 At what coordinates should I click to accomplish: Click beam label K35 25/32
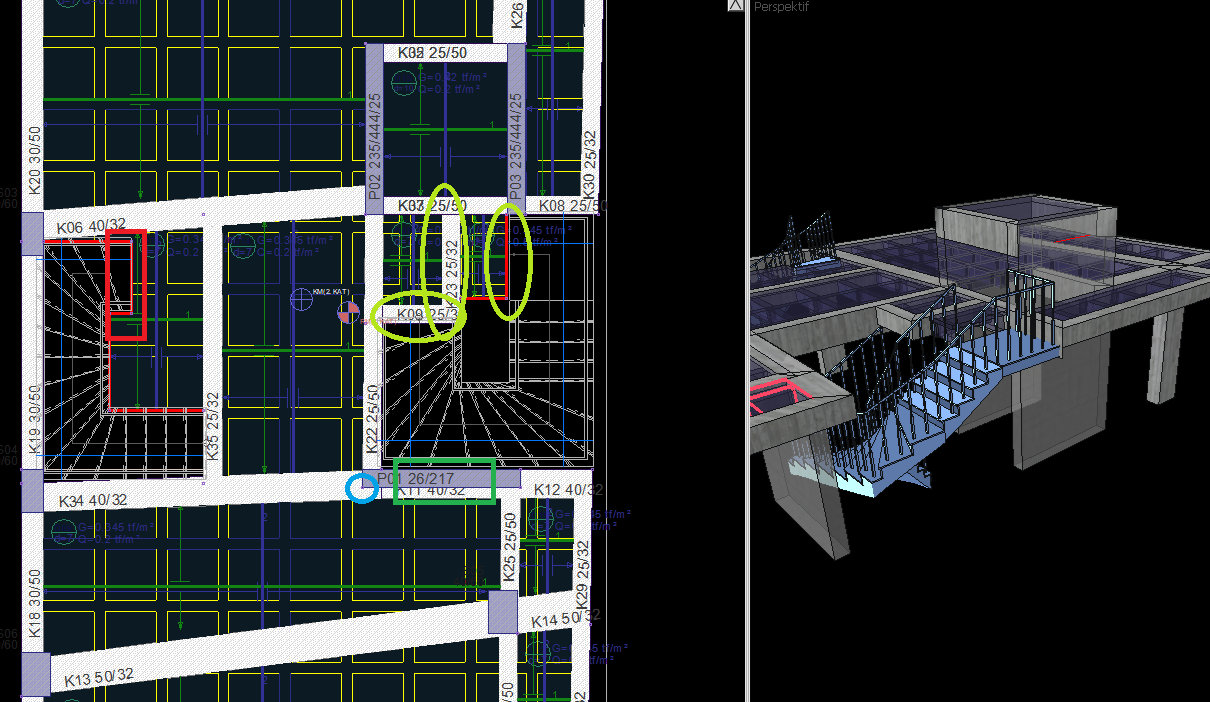pos(212,425)
